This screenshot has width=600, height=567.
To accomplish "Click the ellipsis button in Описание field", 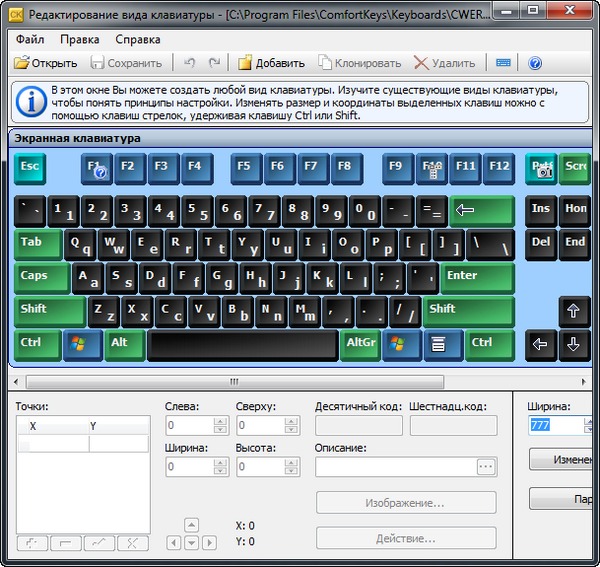I will pyautogui.click(x=486, y=466).
